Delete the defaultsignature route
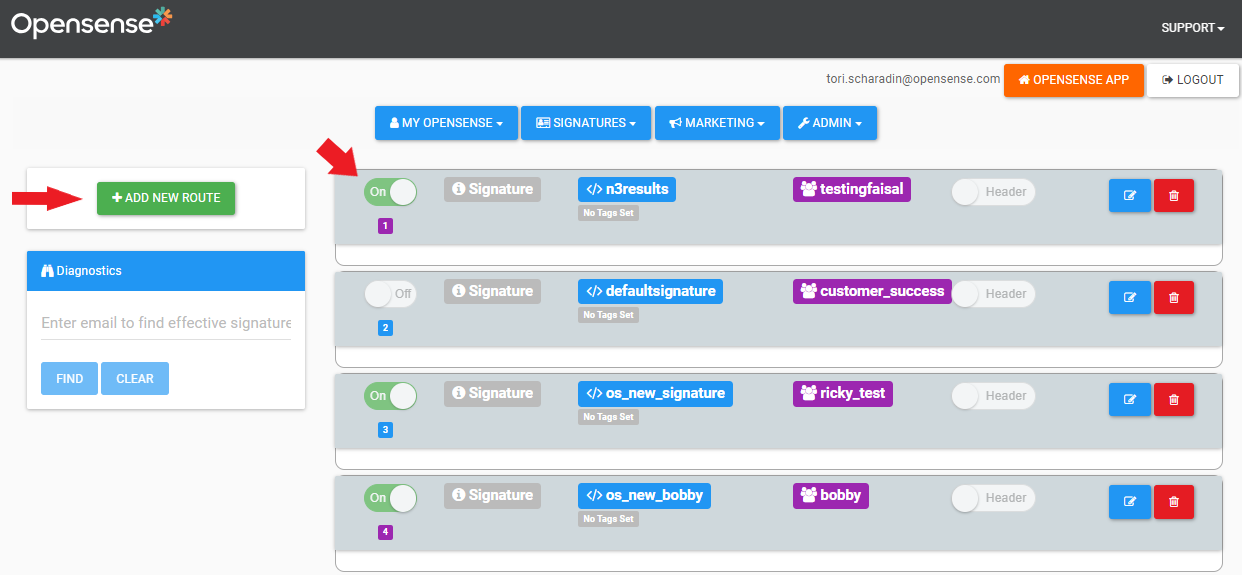1242x575 pixels. 1174,298
